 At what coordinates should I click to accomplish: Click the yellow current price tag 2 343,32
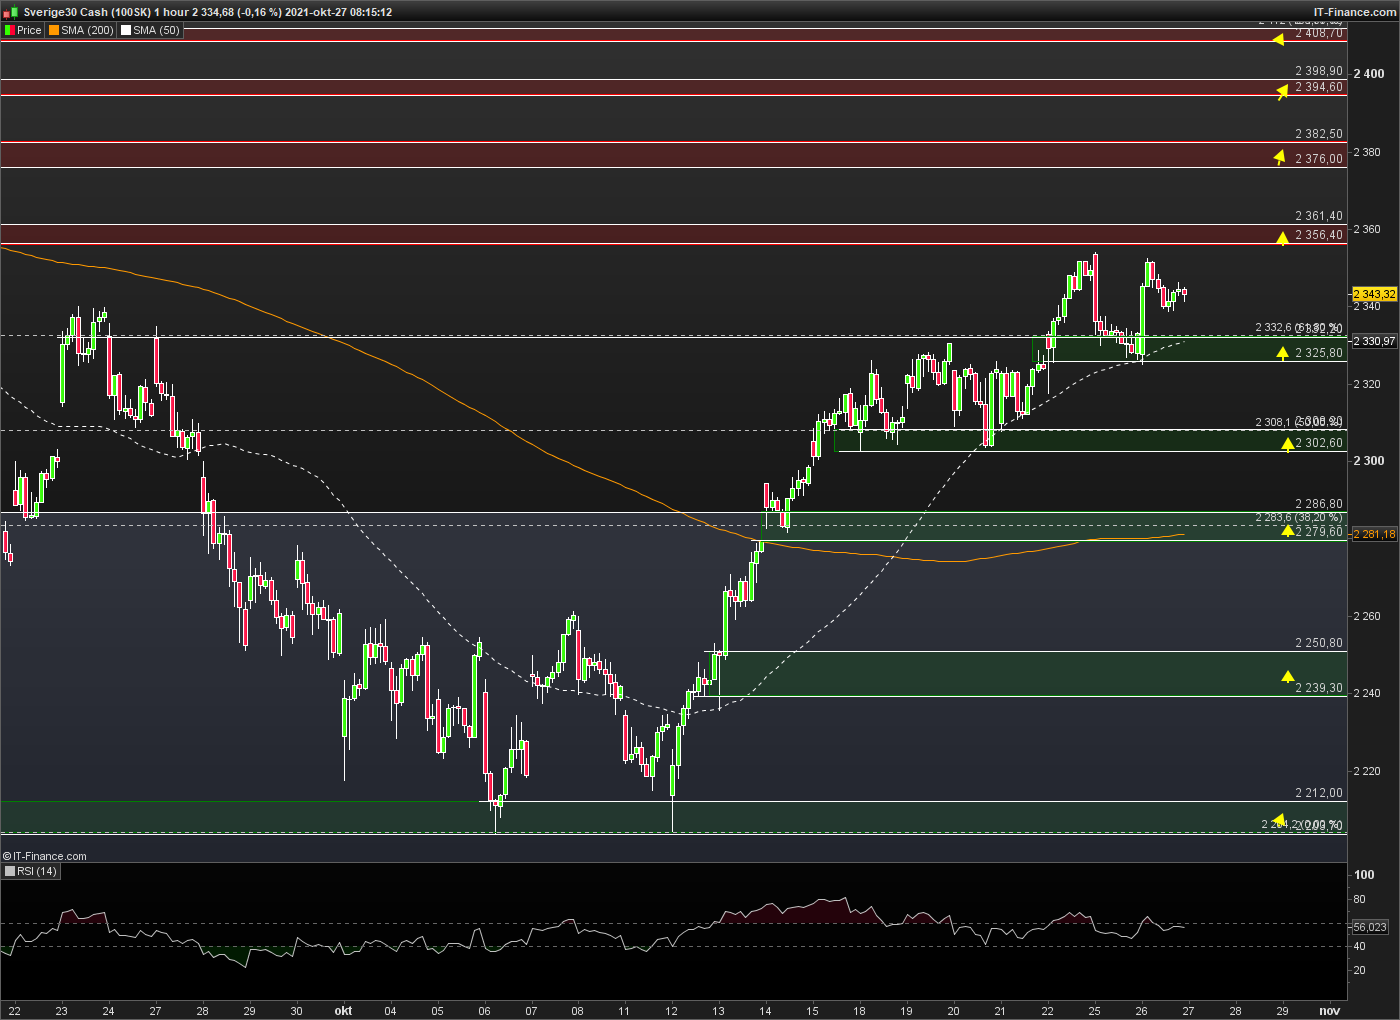pyautogui.click(x=1374, y=294)
